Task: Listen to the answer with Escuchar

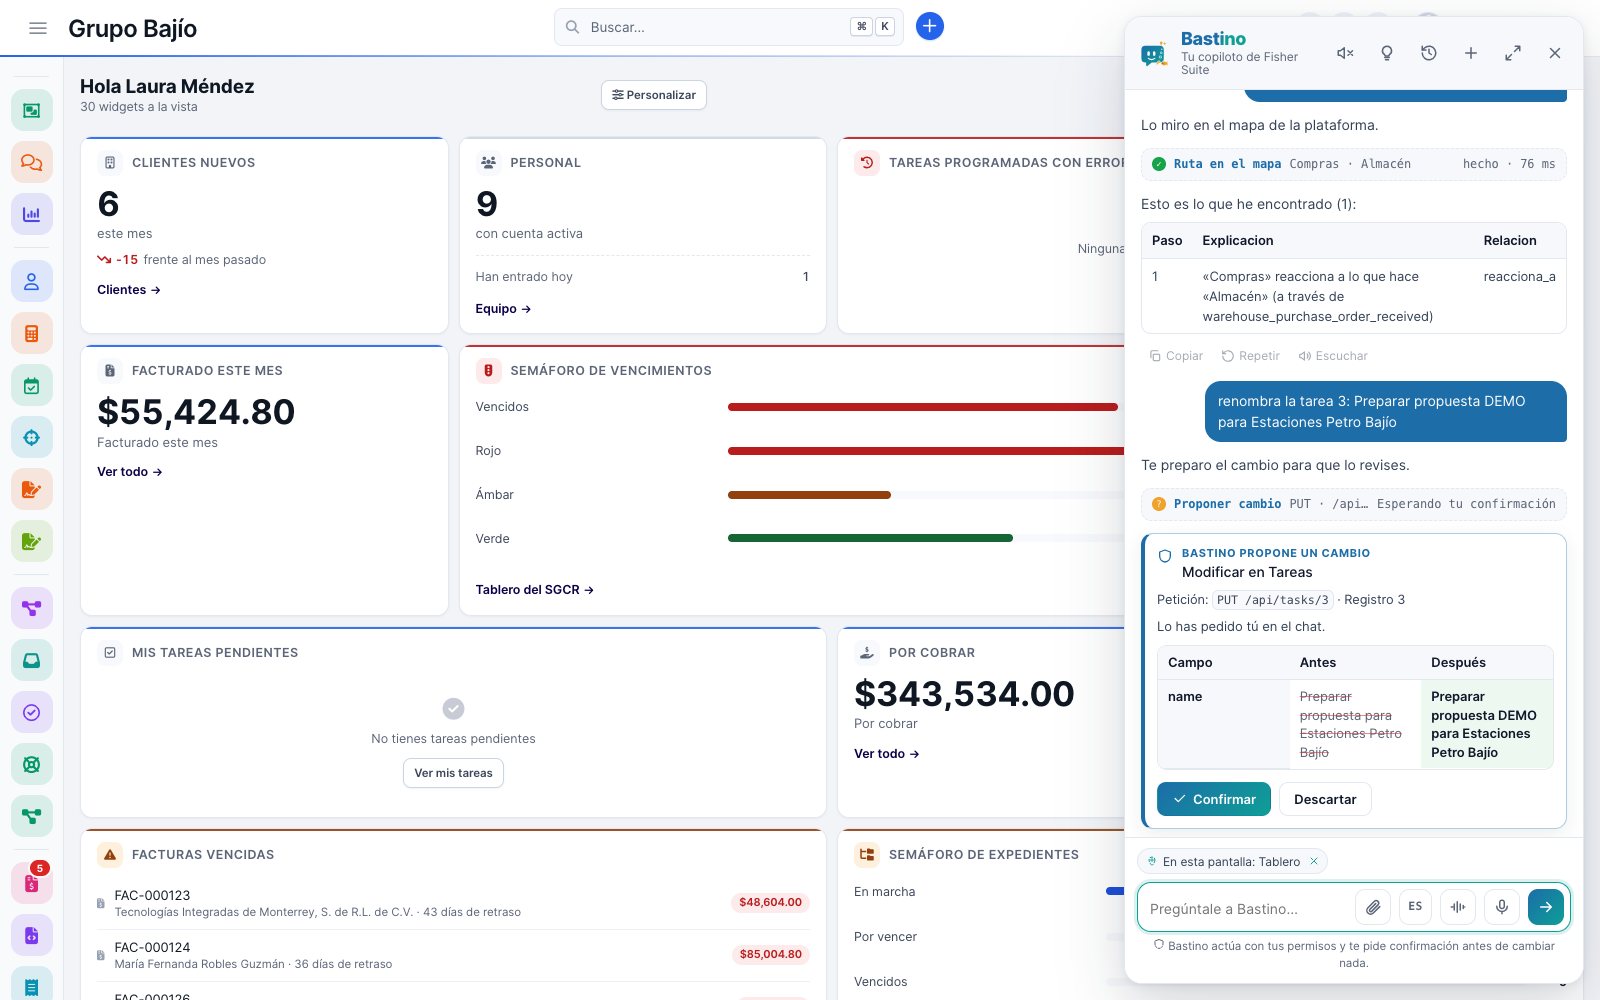Action: pos(1333,356)
